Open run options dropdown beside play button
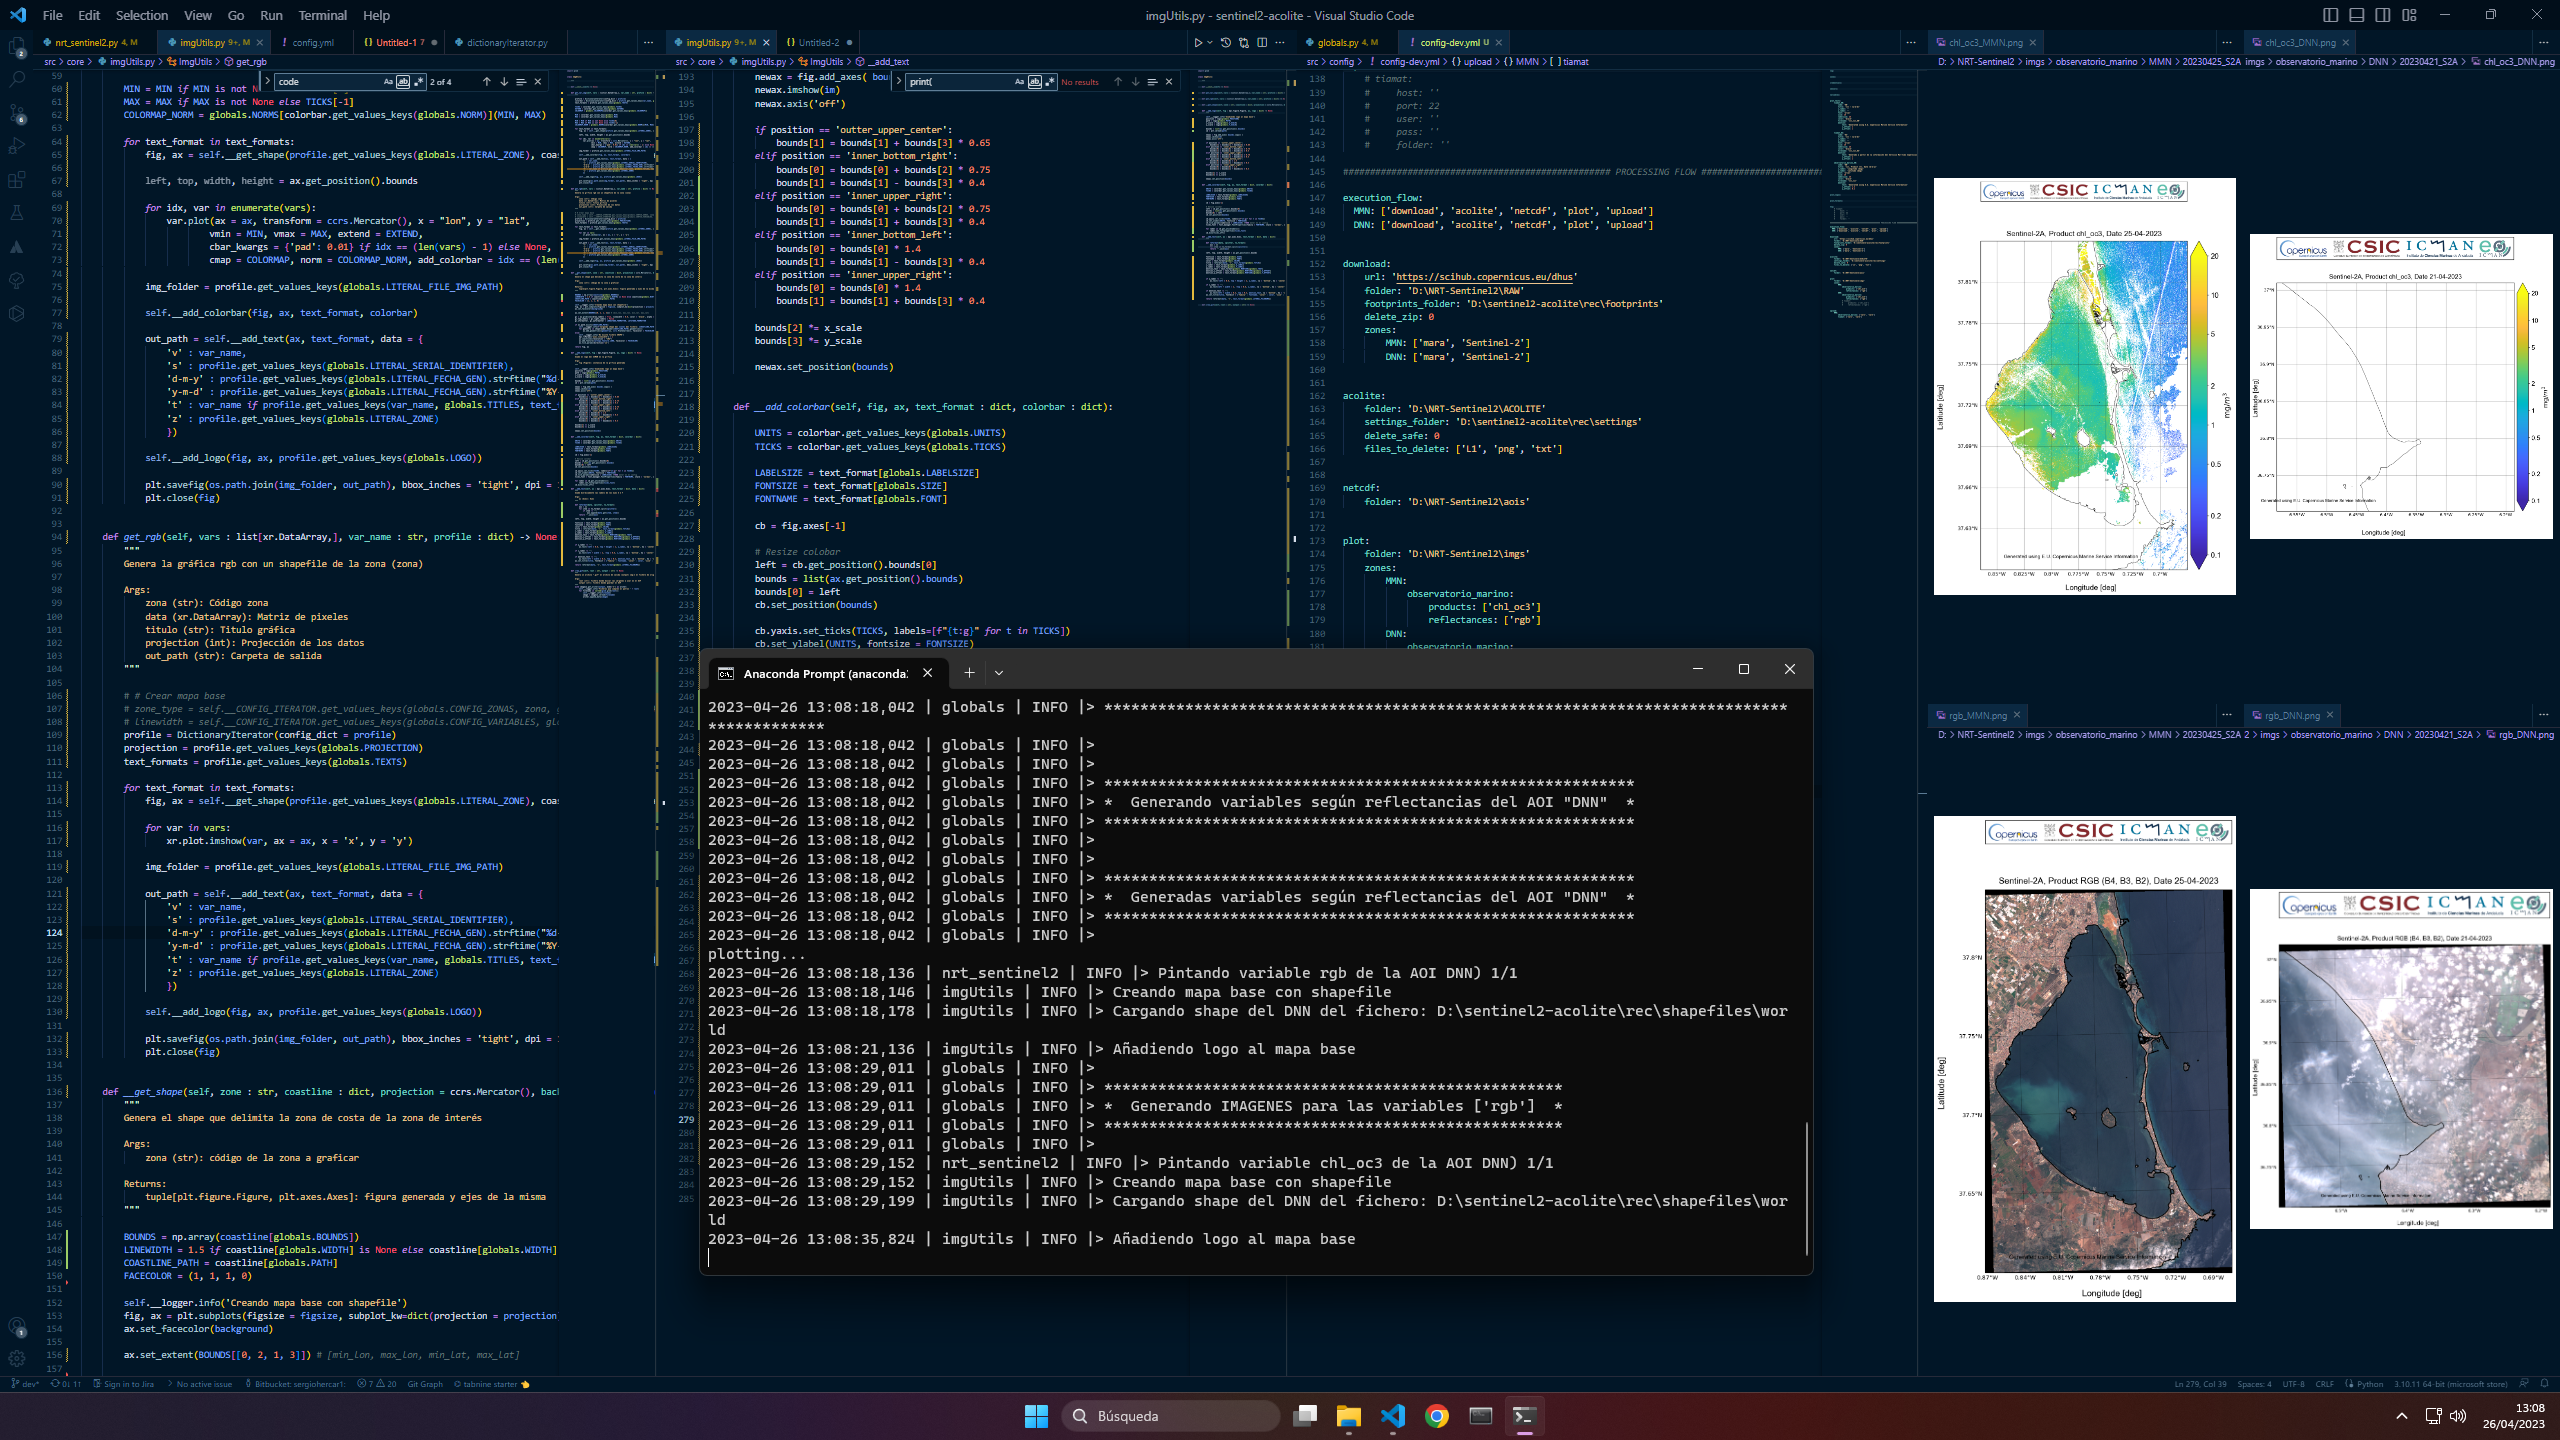Screen dimensions: 2560x1440 pos(1210,43)
